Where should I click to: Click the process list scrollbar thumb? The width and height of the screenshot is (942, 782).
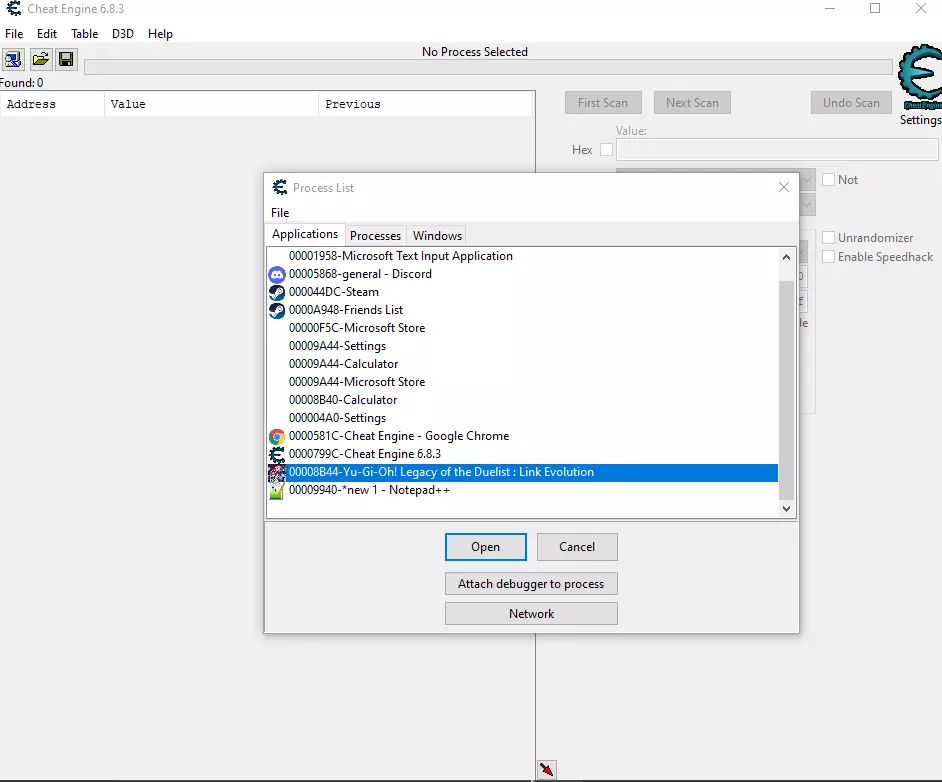[786, 390]
